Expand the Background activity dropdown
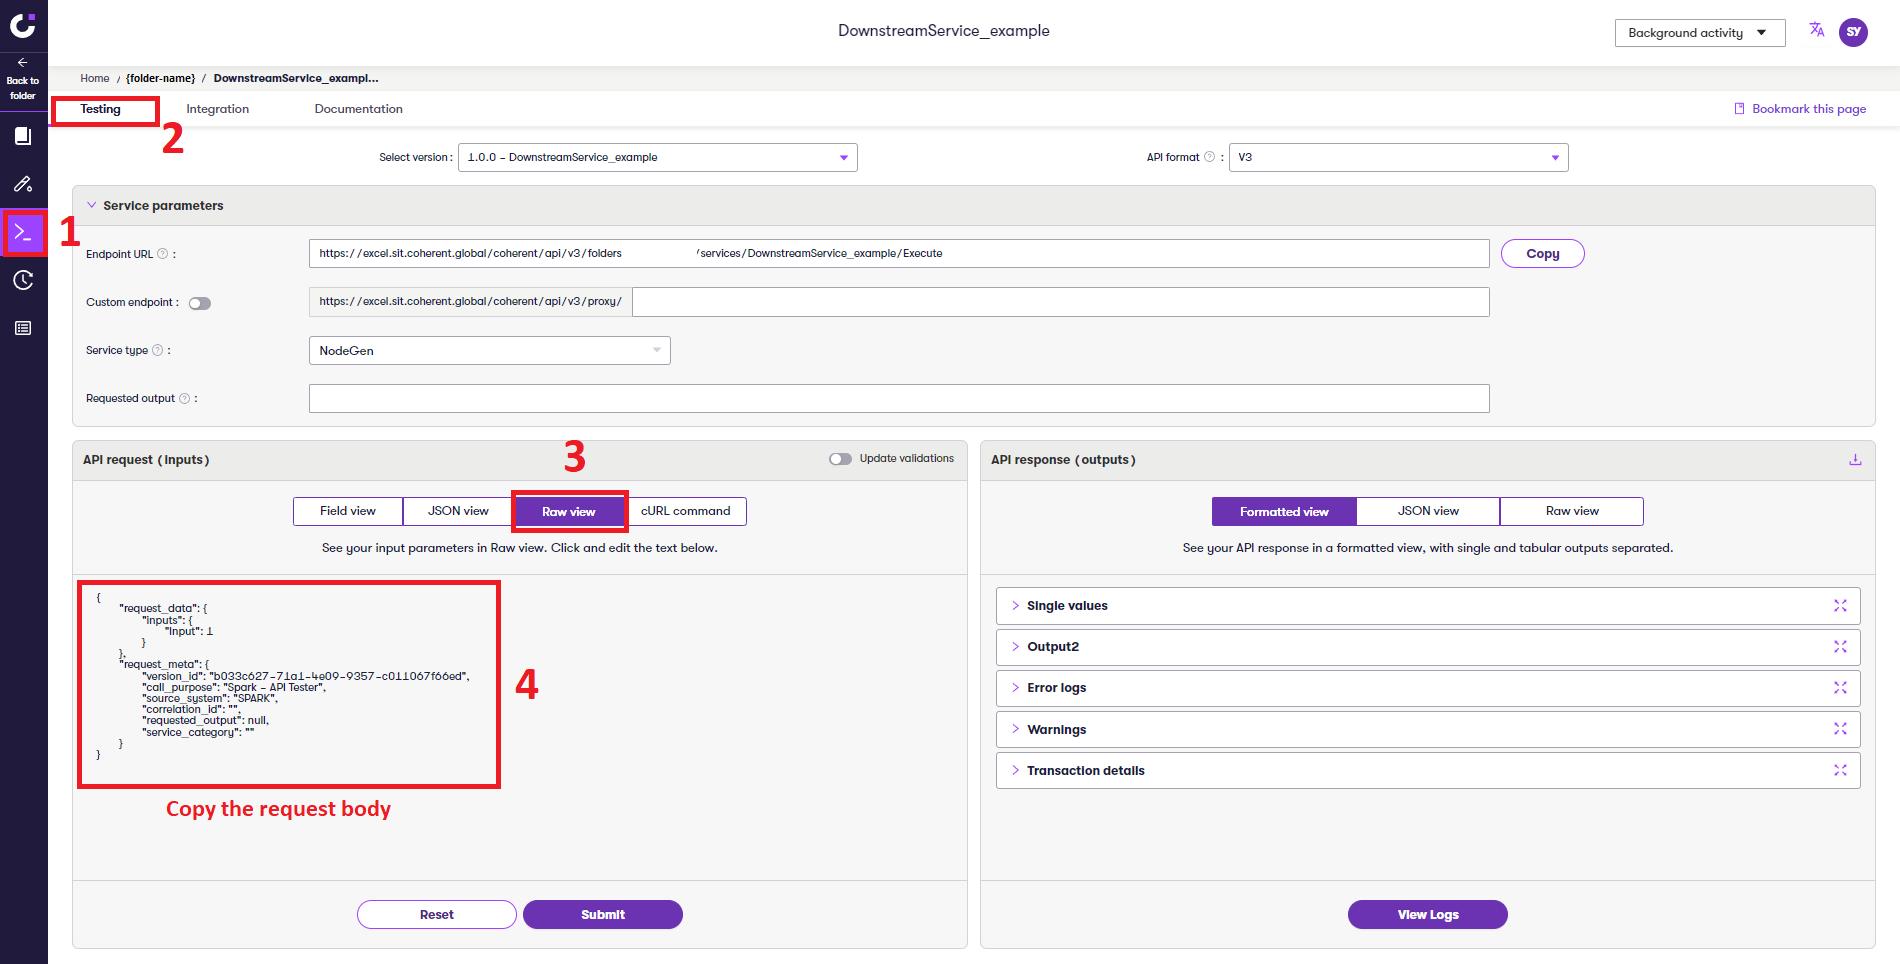Viewport: 1900px width, 964px height. click(x=1699, y=33)
